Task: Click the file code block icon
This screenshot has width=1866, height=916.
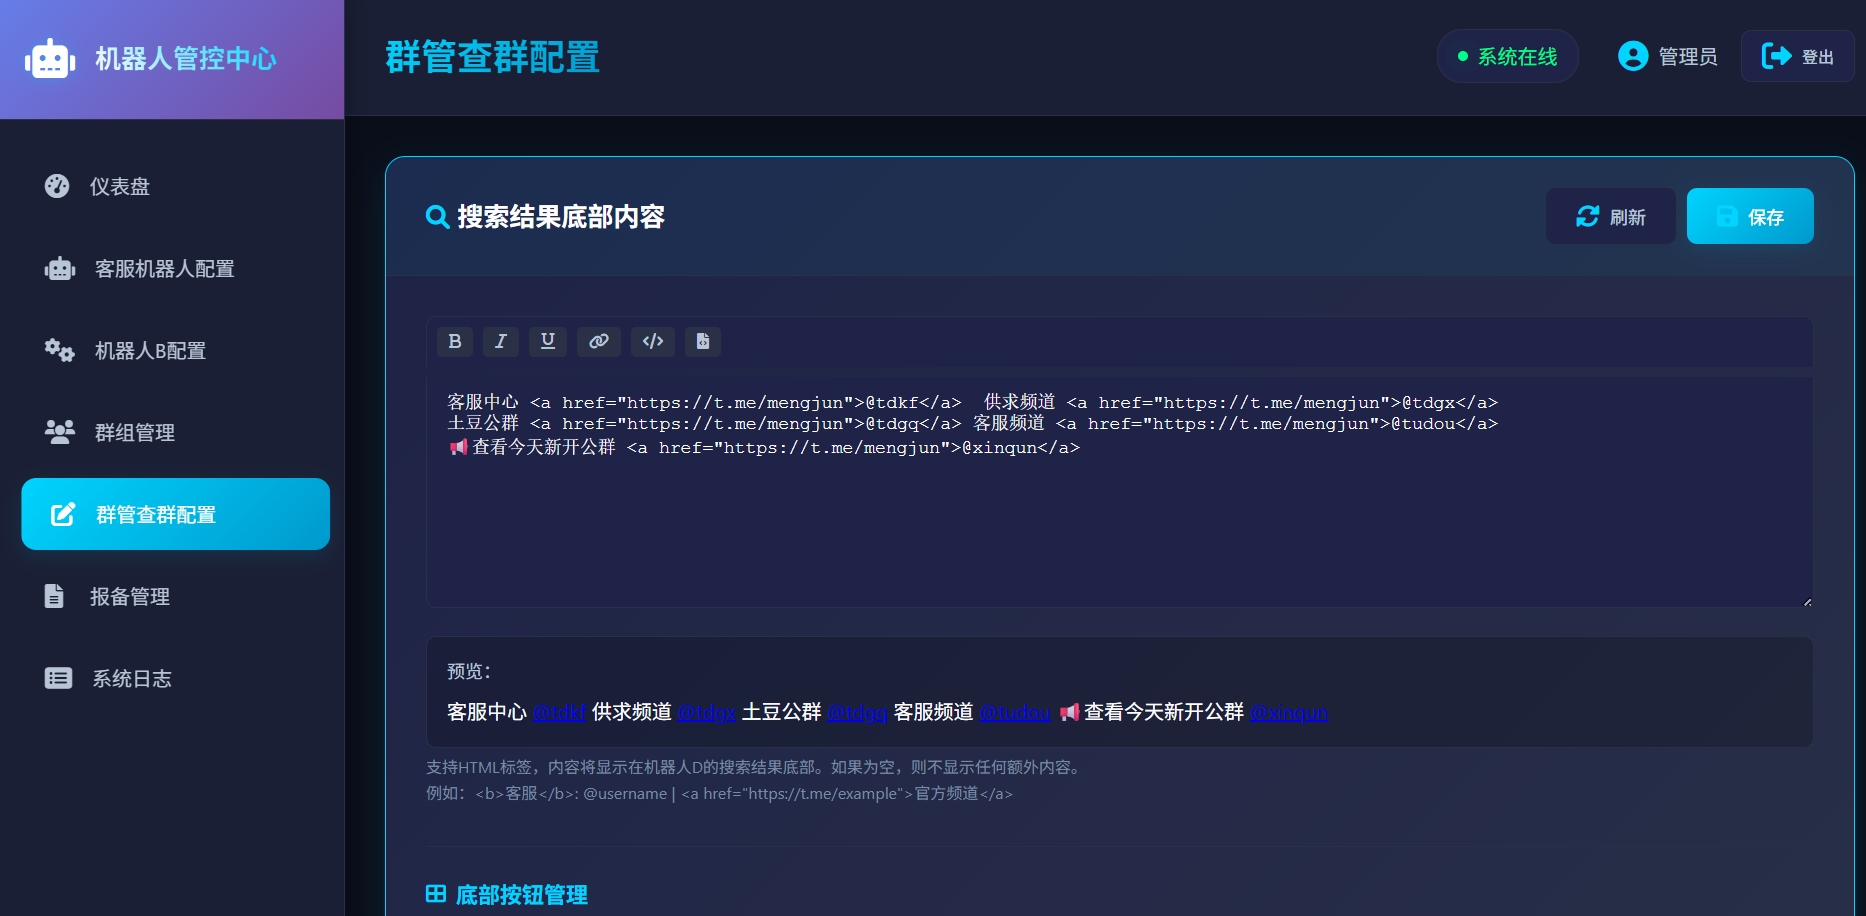Action: pos(703,341)
